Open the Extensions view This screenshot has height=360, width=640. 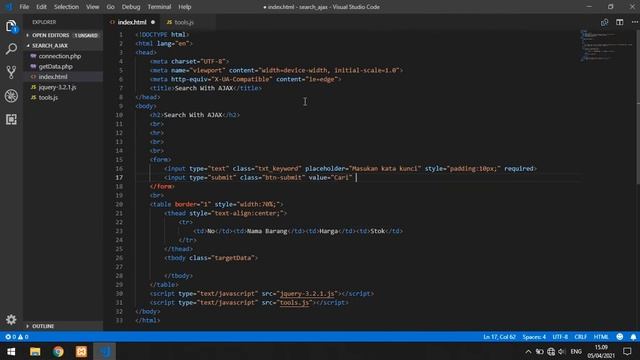11,119
